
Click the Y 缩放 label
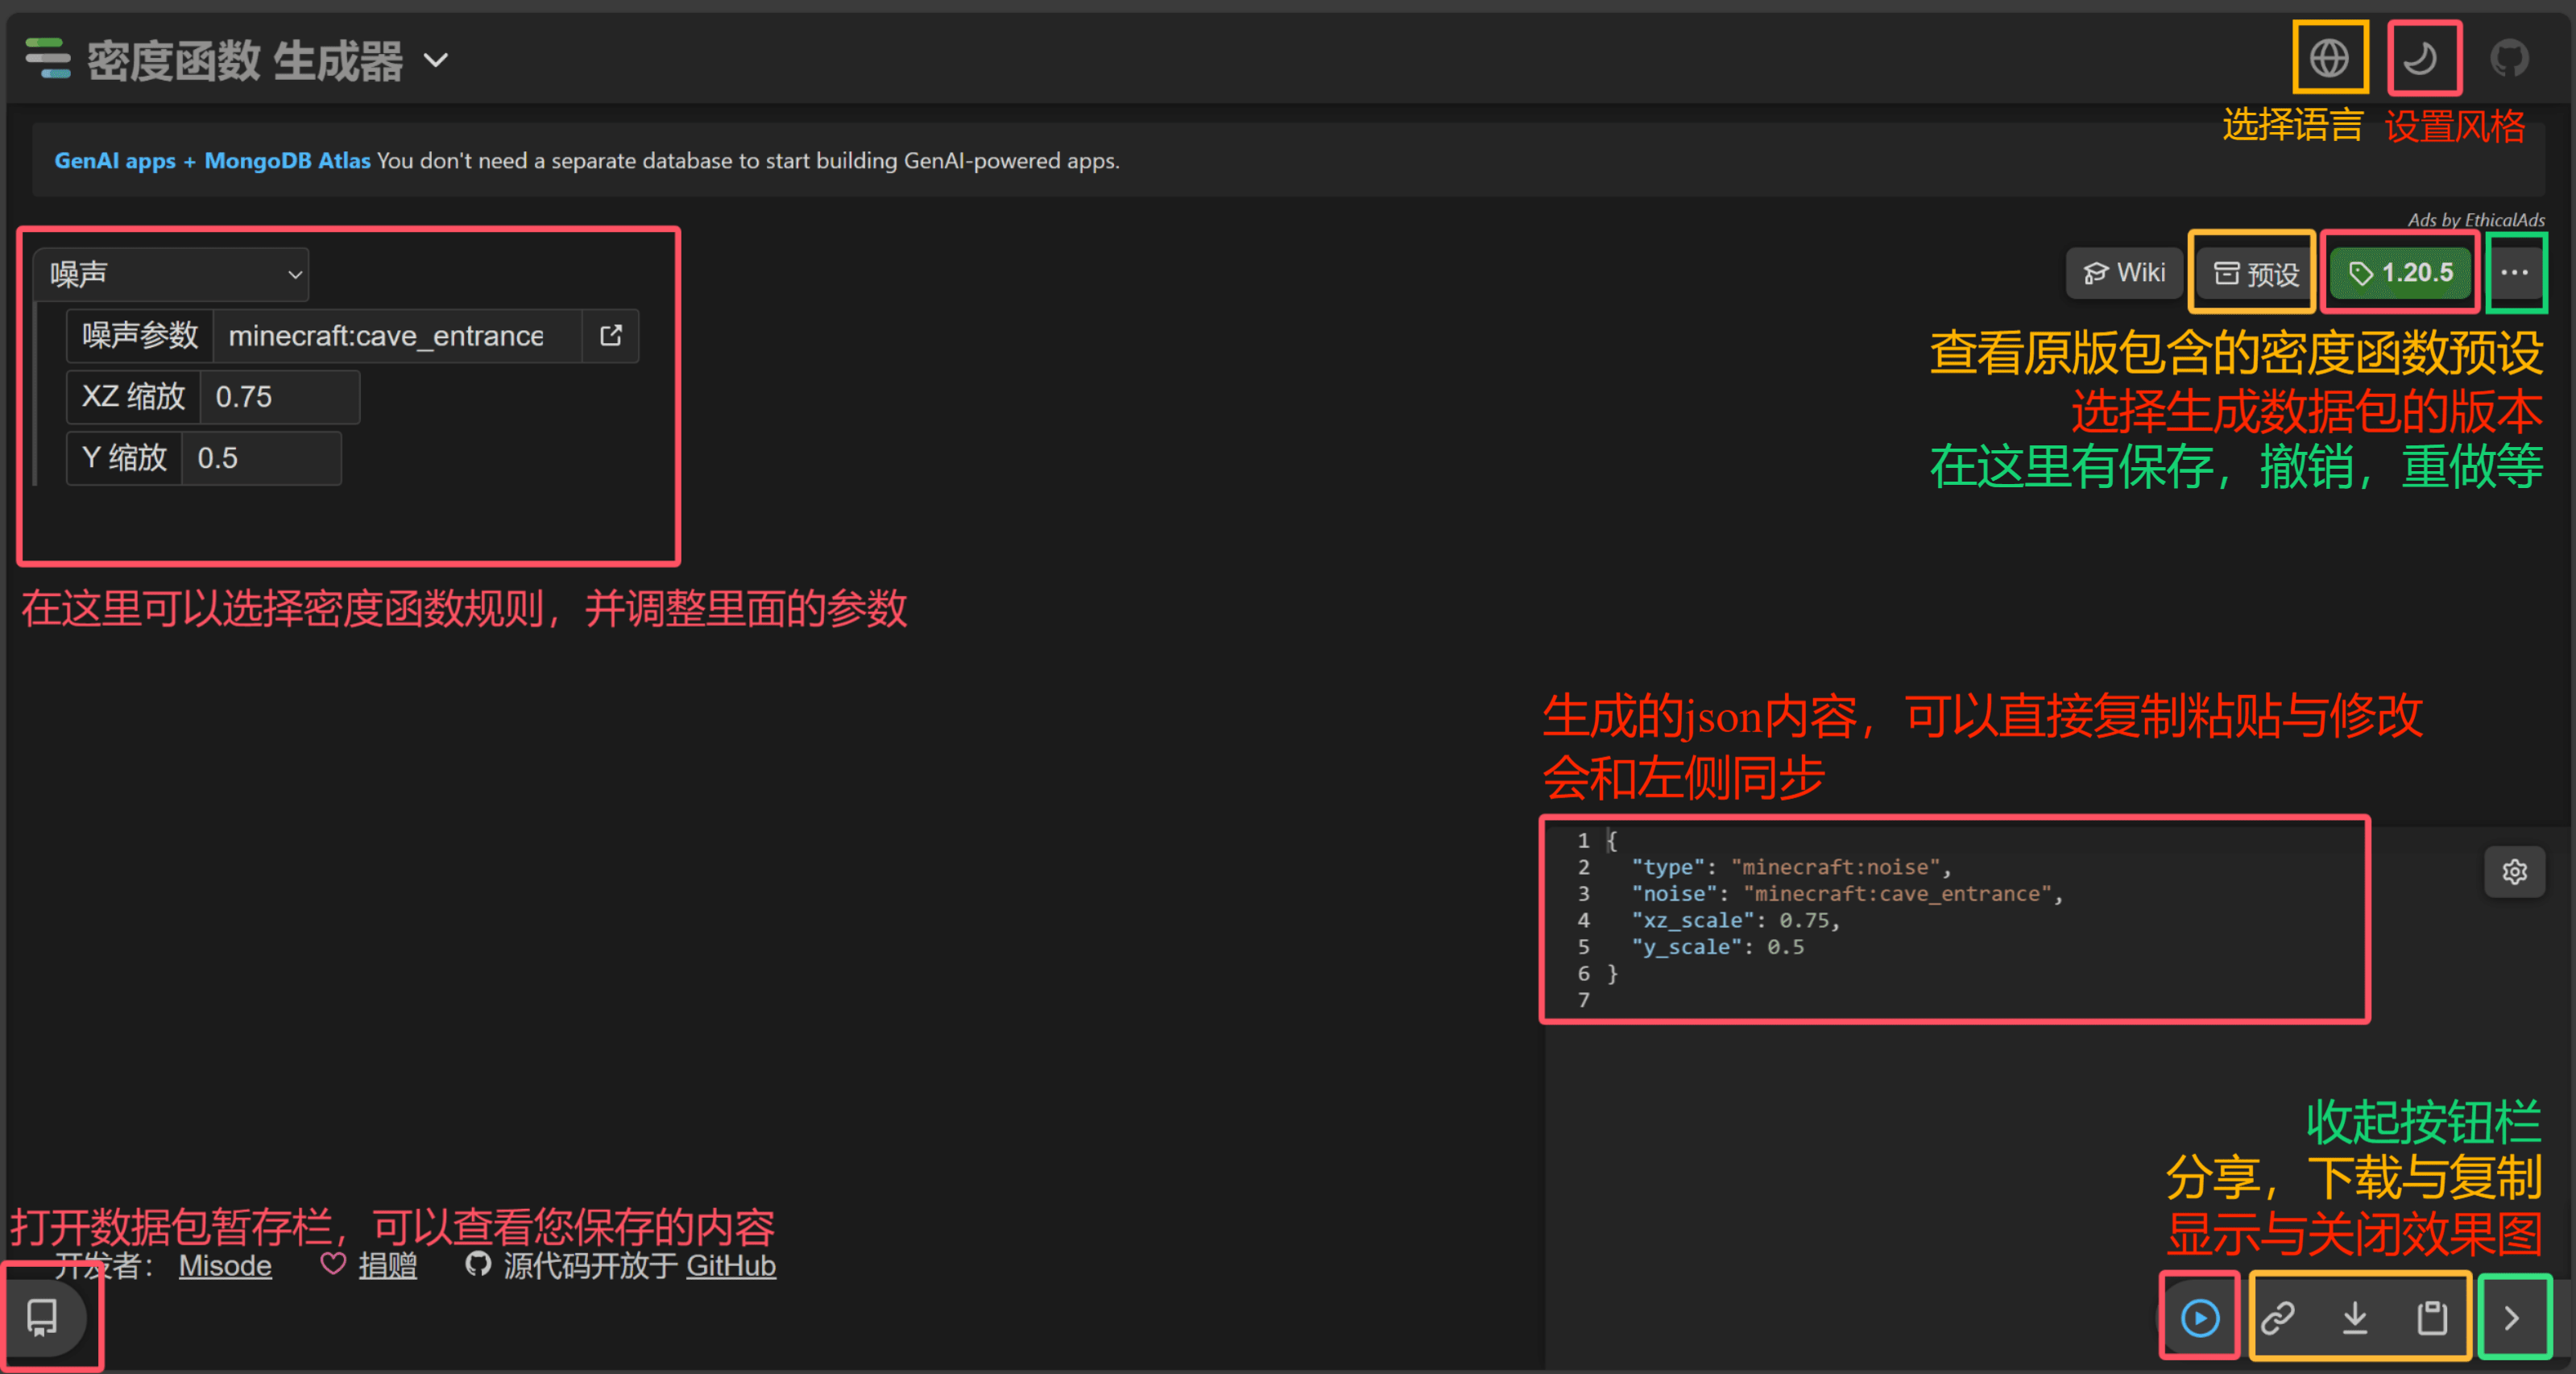click(x=125, y=458)
